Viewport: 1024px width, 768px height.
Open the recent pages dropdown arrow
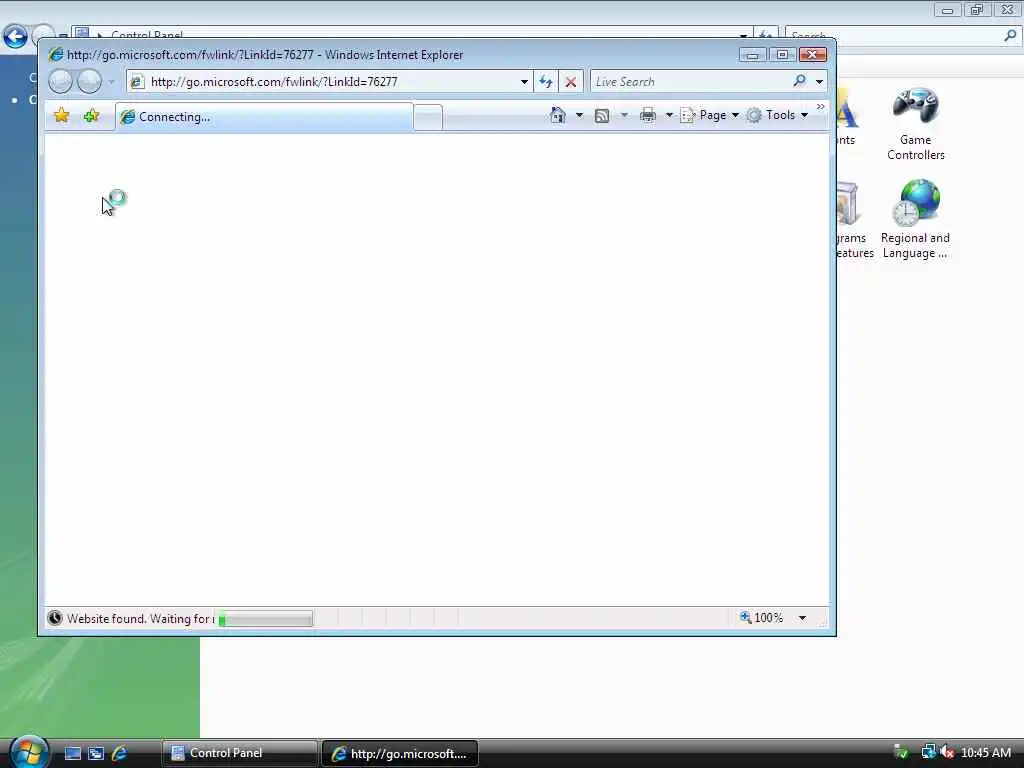tap(111, 82)
